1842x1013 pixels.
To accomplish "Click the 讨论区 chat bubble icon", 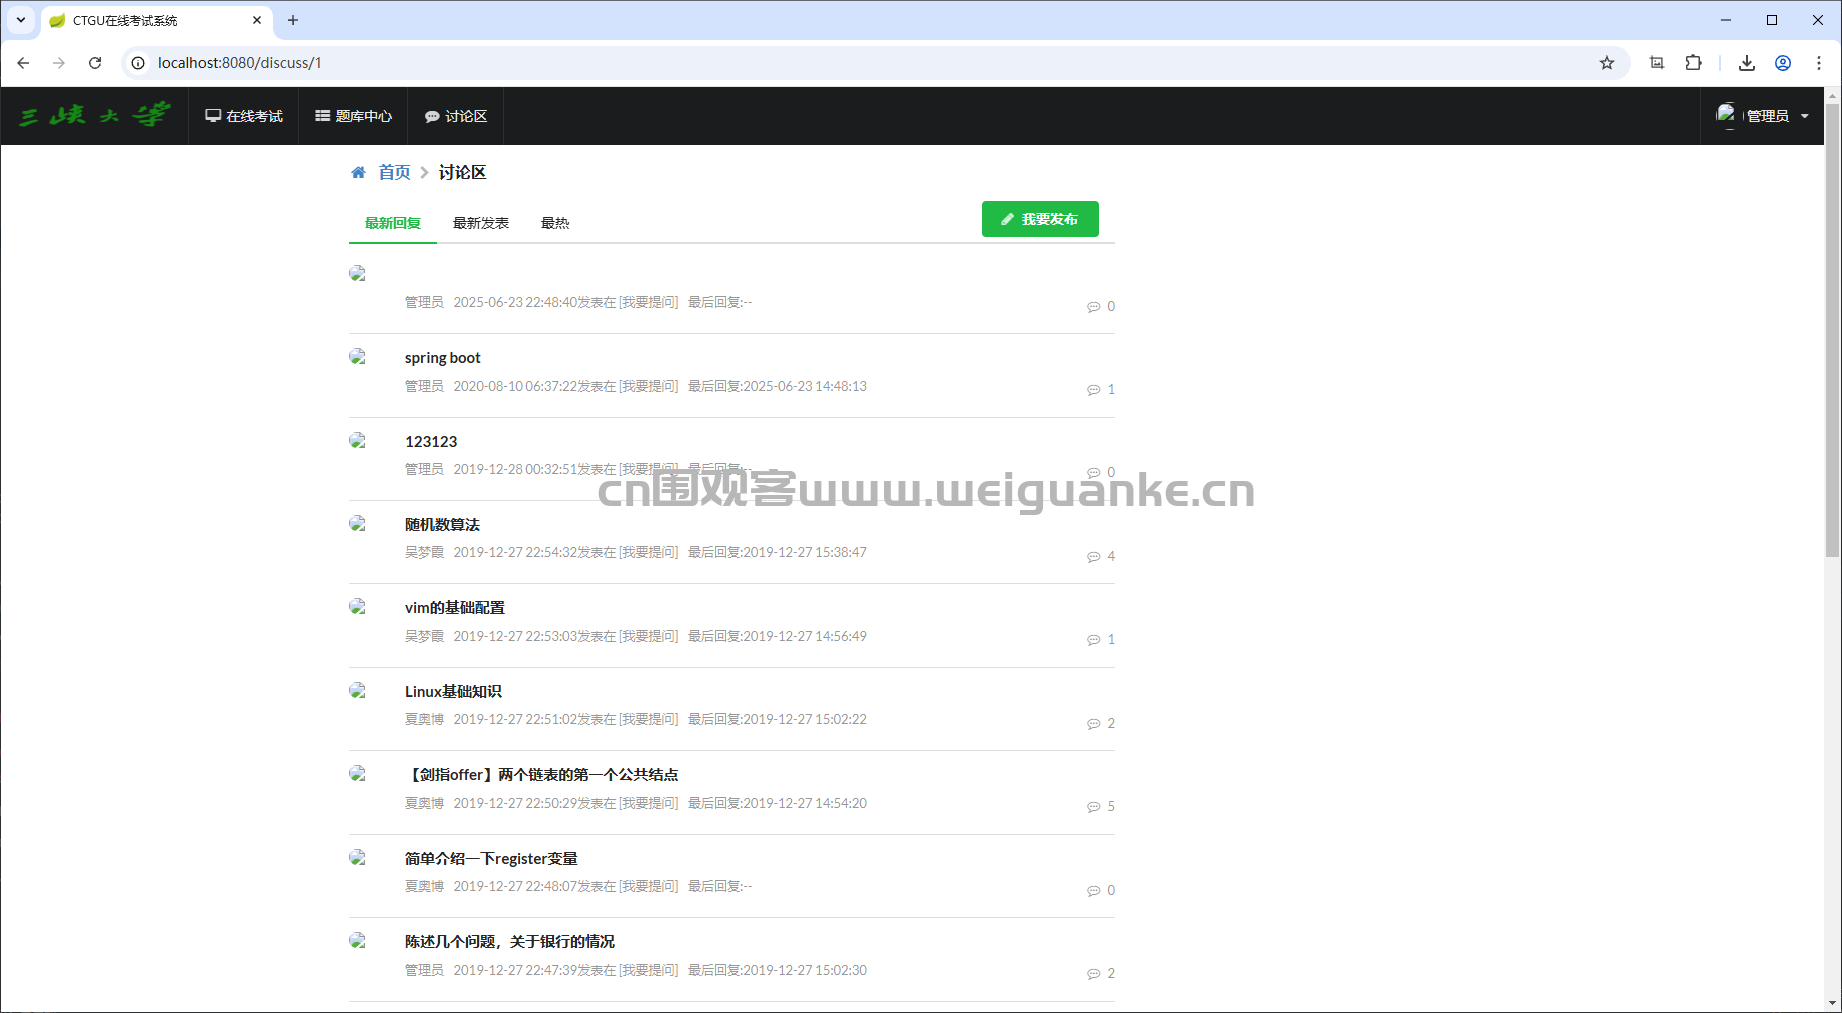I will [x=431, y=116].
